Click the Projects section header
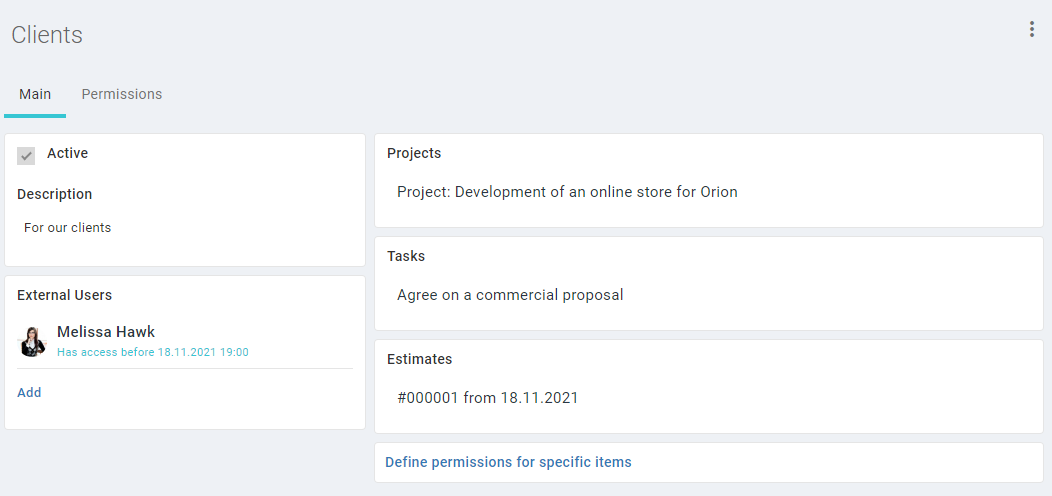The image size is (1052, 496). 414,153
